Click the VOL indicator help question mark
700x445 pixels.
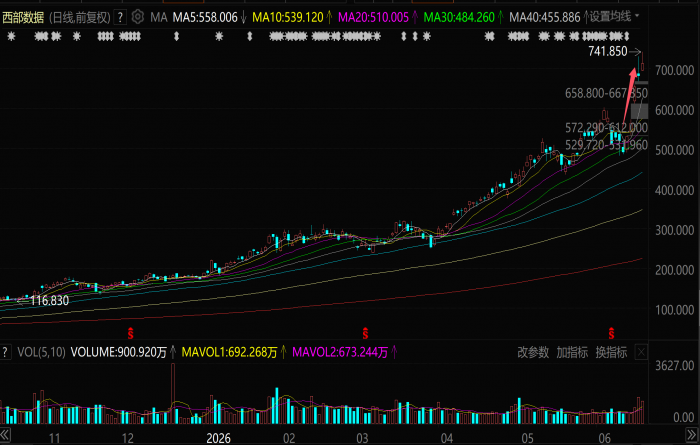[5, 352]
